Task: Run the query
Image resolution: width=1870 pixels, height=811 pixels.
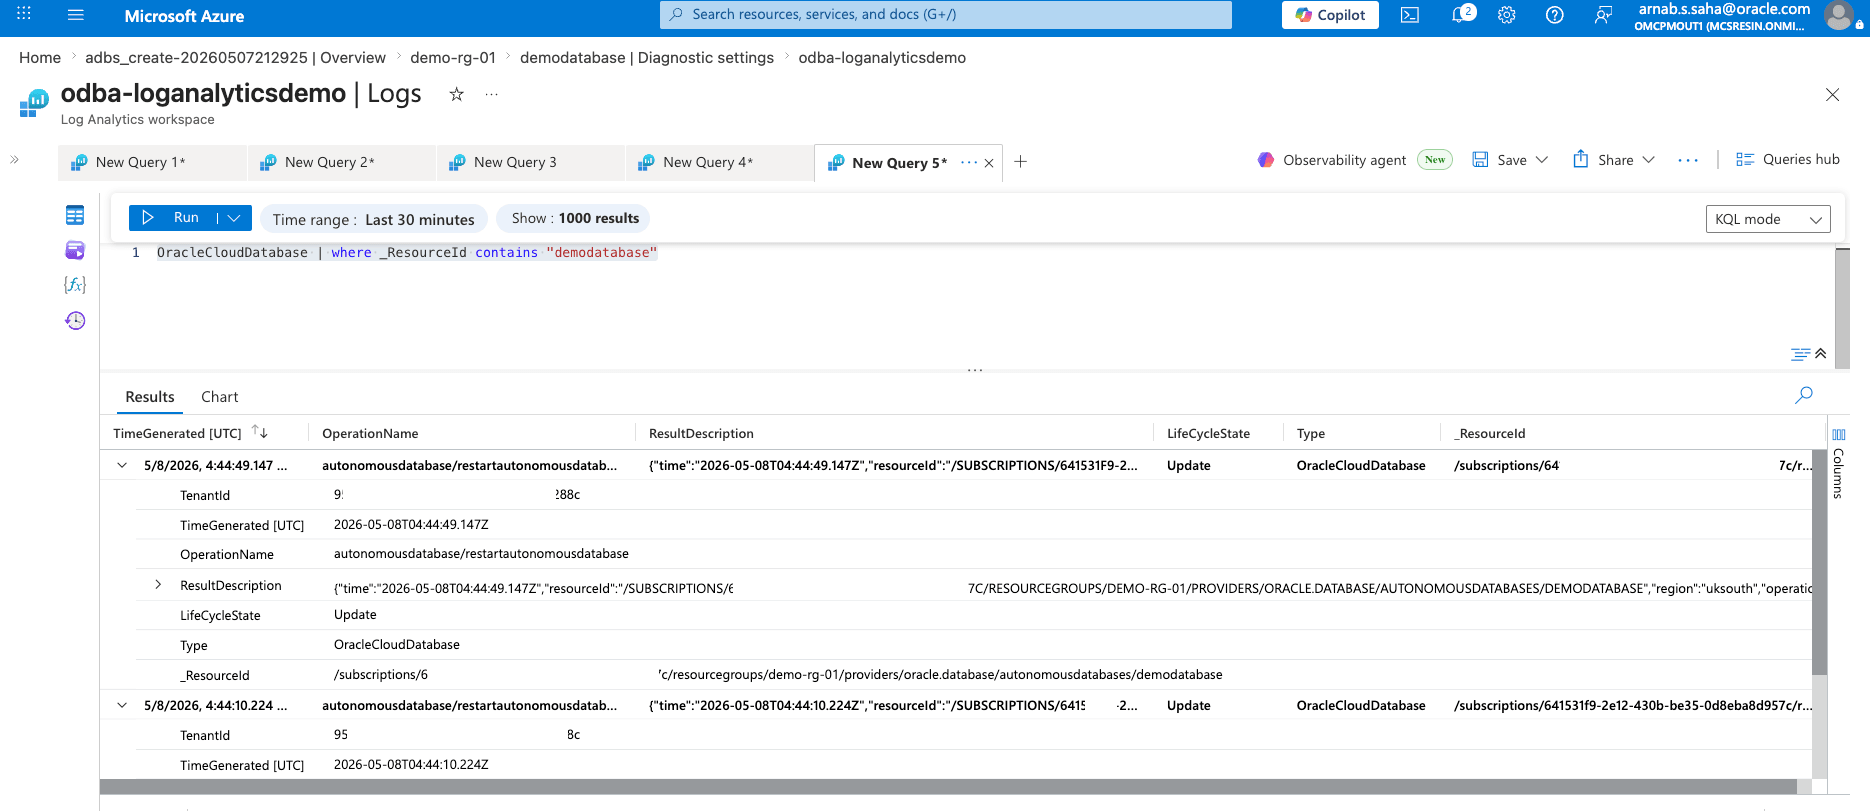Action: 172,217
